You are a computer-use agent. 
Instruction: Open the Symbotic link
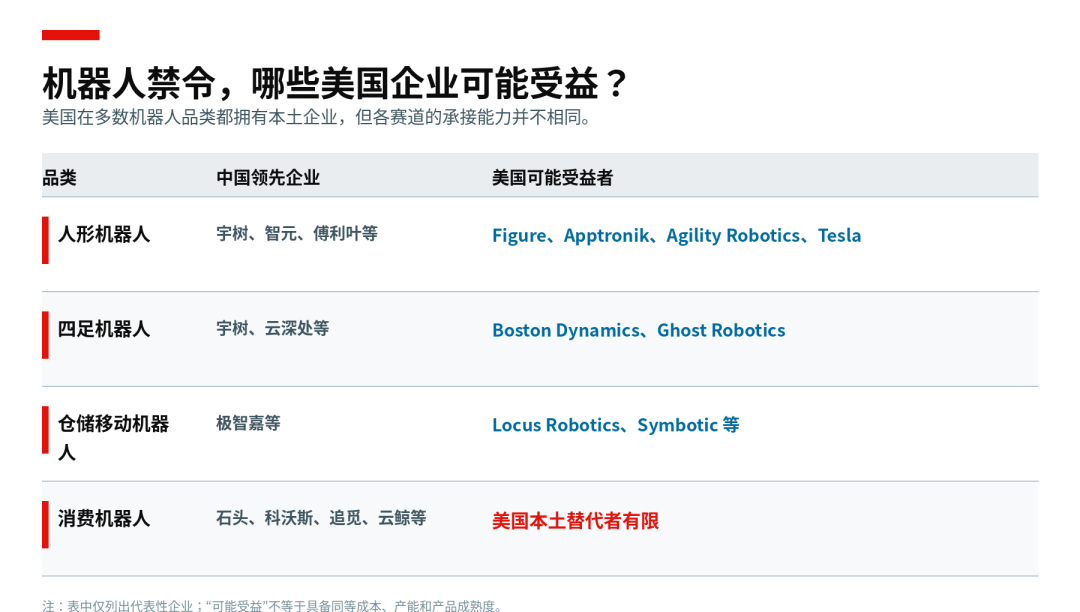678,425
